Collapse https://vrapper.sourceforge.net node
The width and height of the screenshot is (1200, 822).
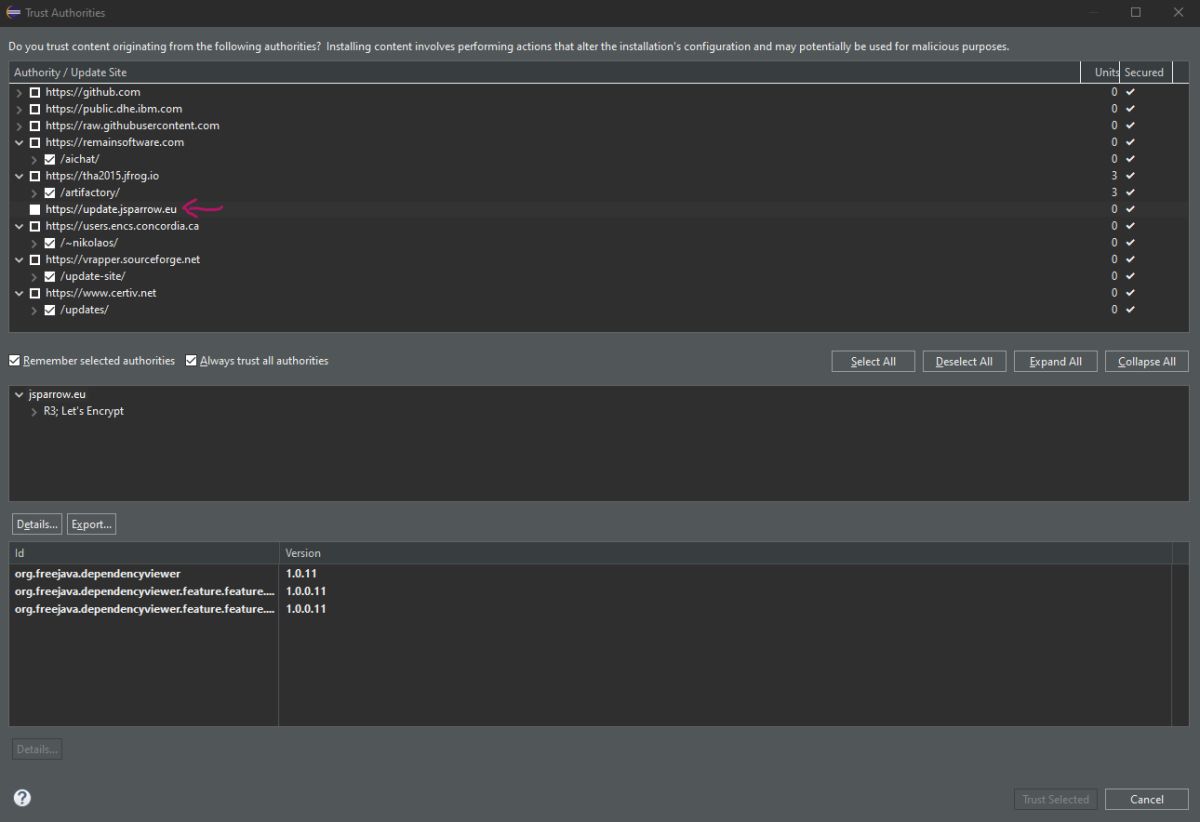(x=19, y=260)
